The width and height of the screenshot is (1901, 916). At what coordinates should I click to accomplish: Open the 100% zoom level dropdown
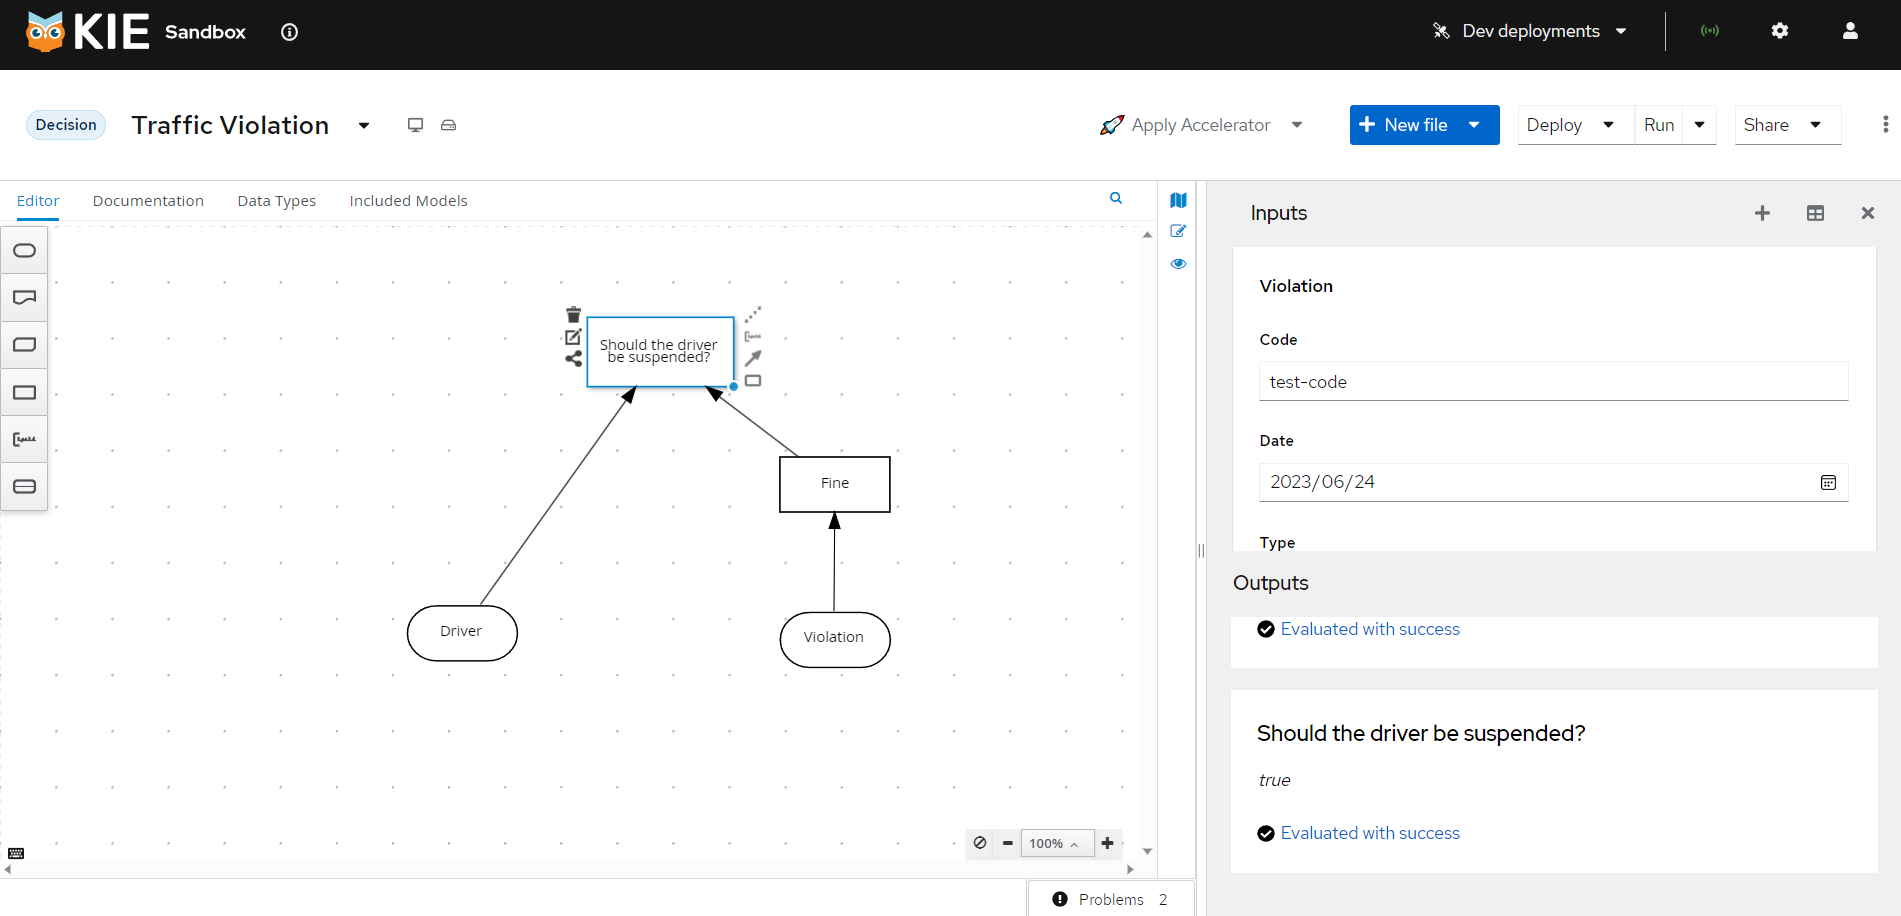tap(1057, 843)
